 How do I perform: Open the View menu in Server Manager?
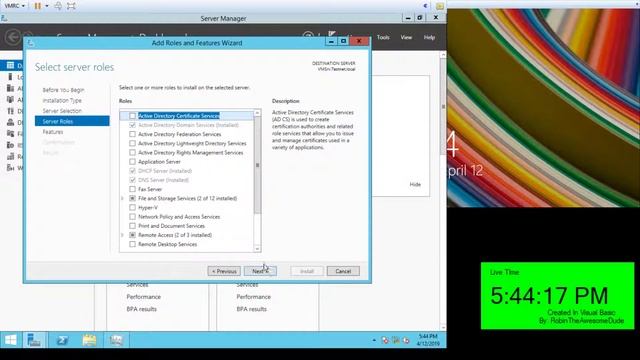[406, 37]
